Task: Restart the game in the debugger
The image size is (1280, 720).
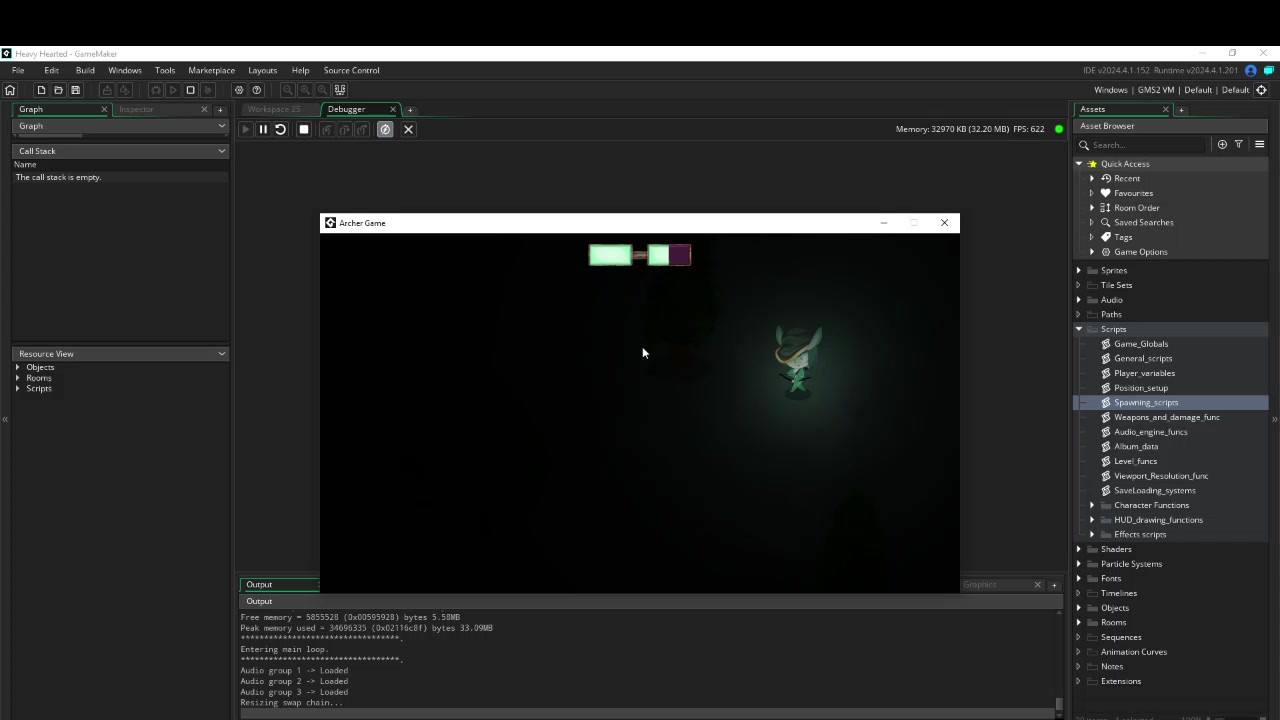Action: click(280, 129)
